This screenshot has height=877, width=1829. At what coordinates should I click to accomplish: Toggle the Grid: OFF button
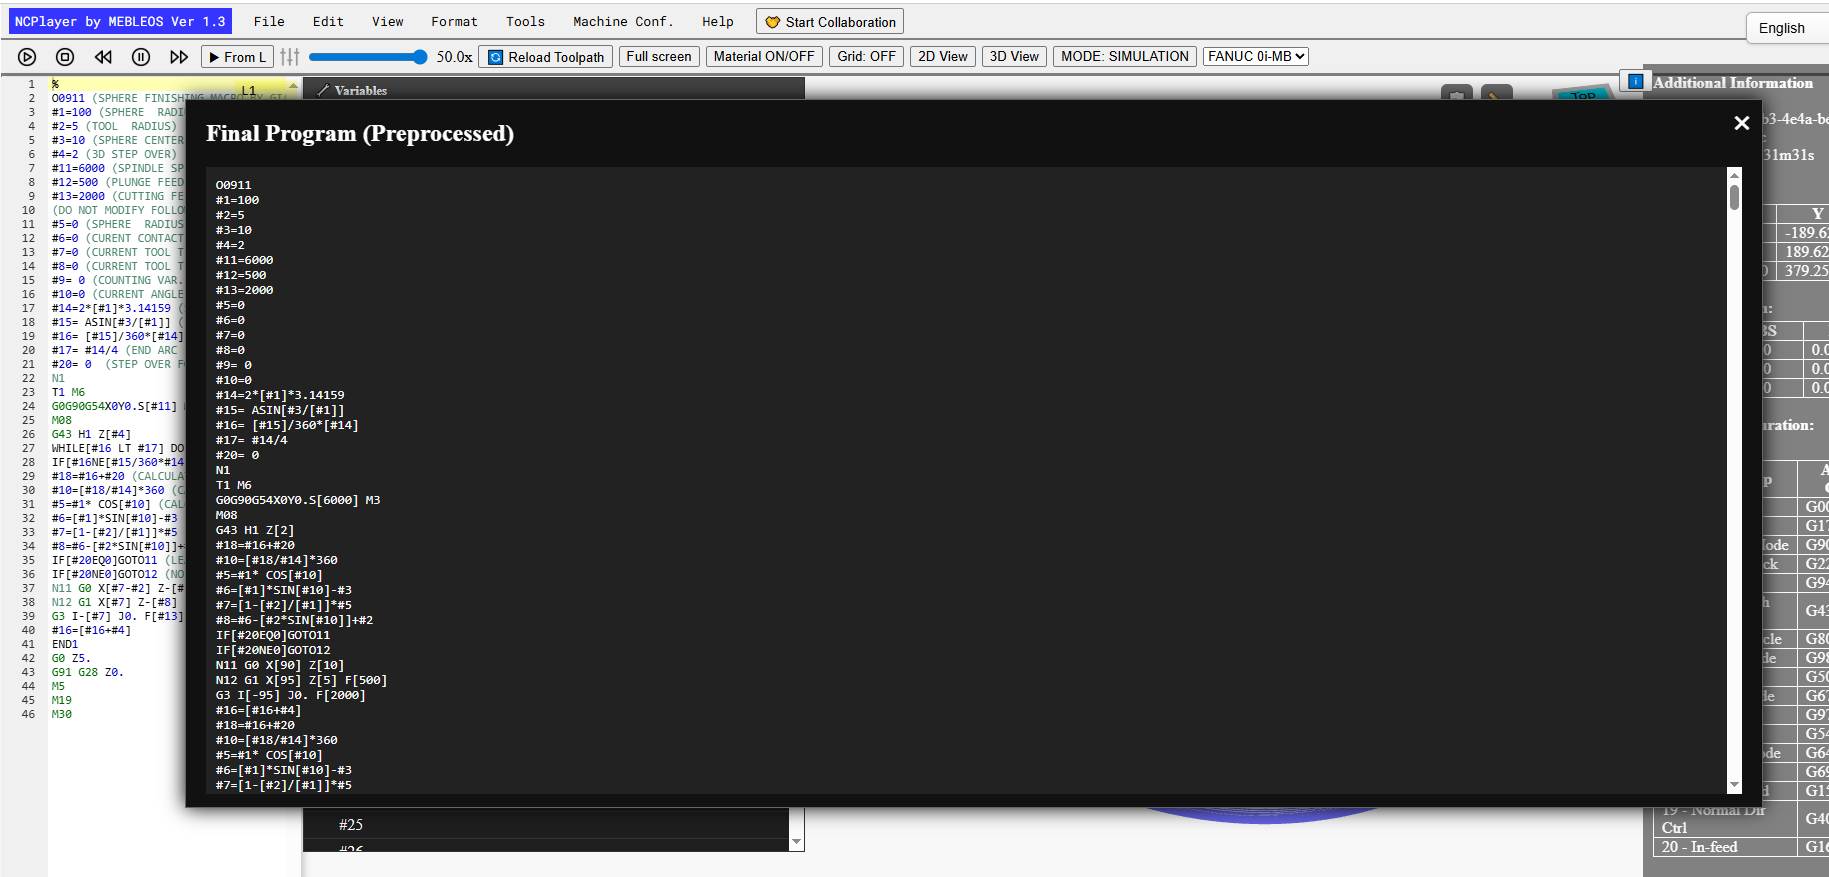pos(866,57)
